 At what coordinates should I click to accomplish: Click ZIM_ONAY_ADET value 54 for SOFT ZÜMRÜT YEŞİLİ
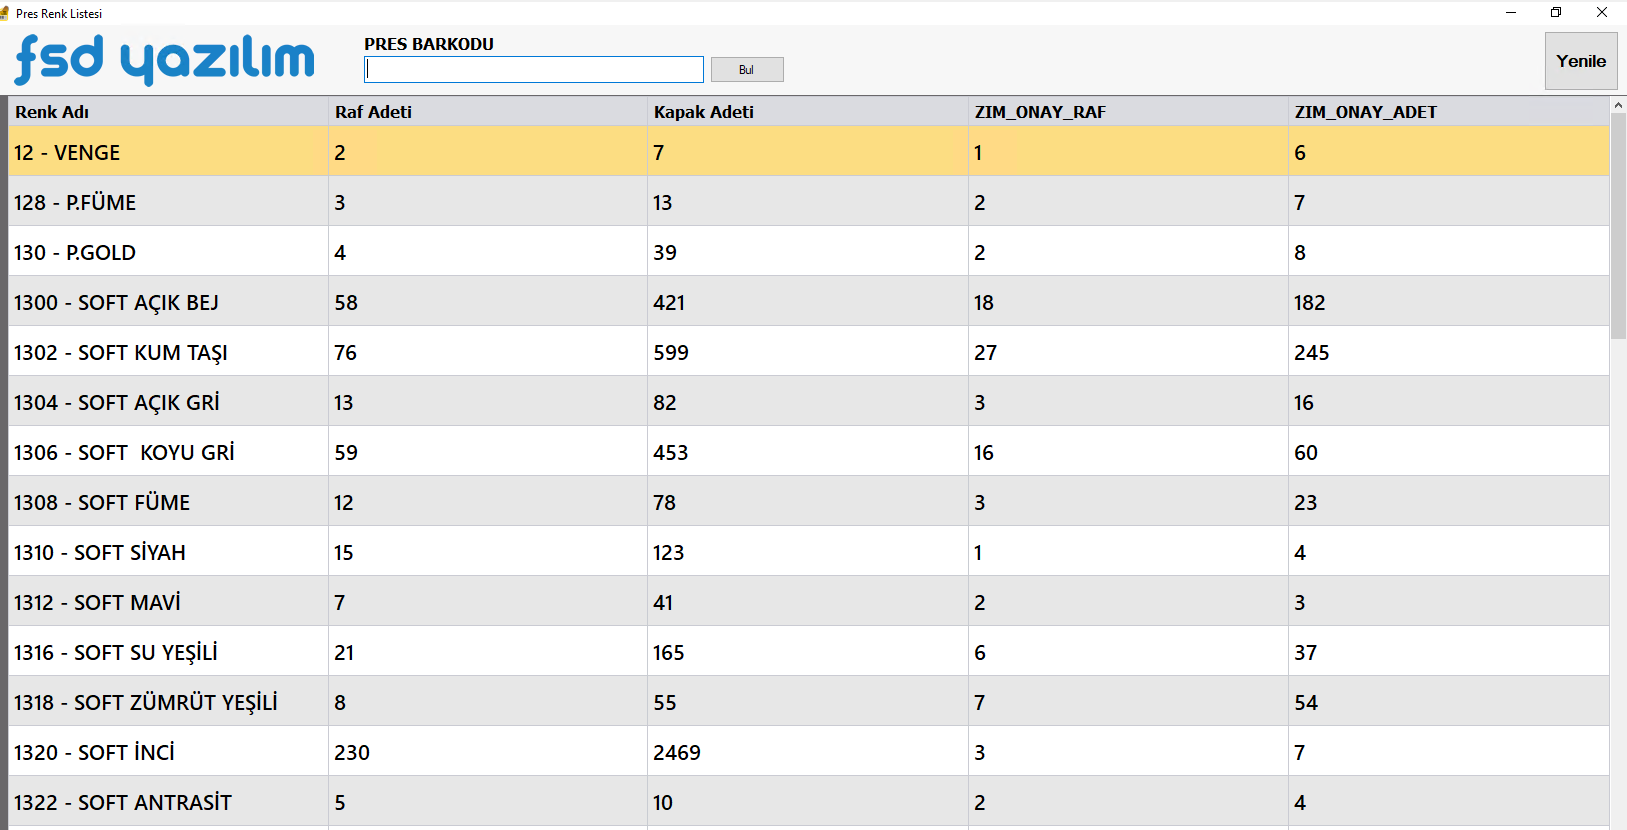1306,703
